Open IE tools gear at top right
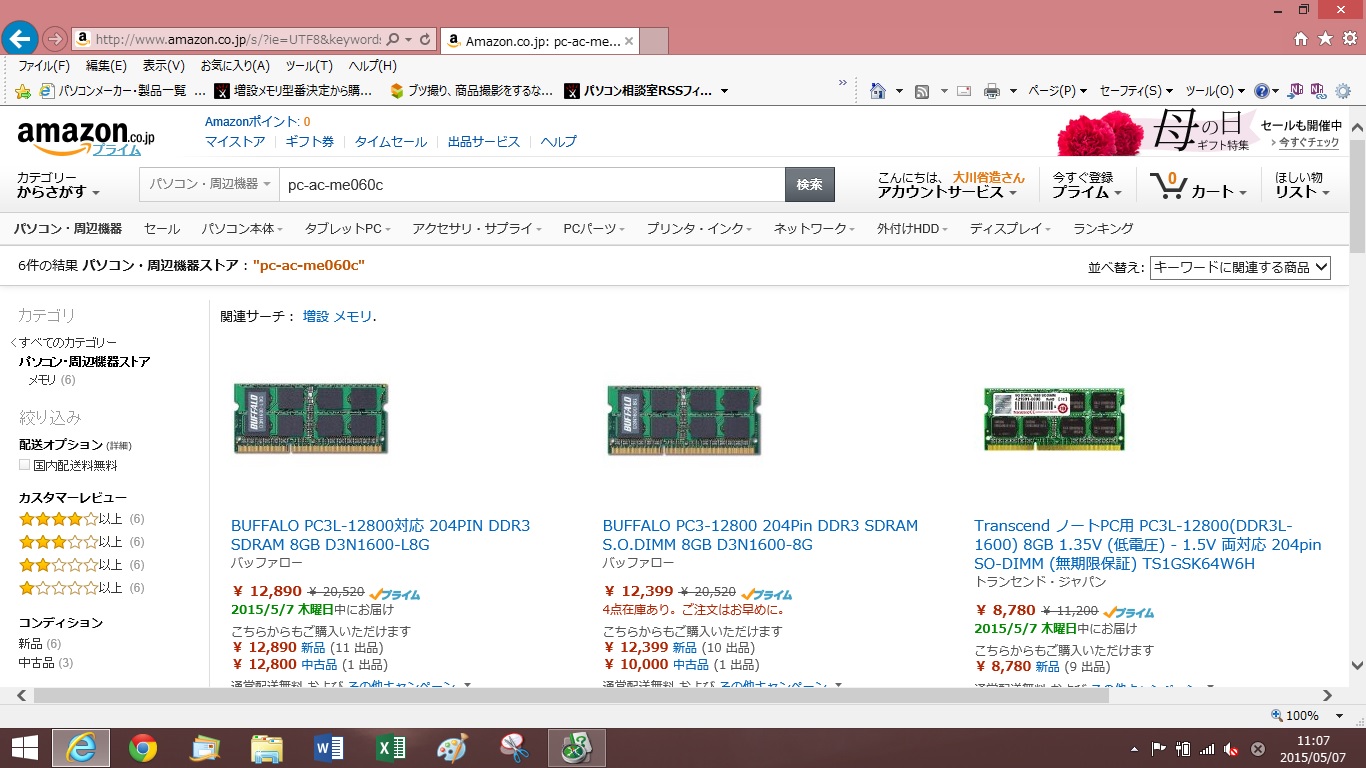The image size is (1366, 768). tap(1349, 39)
